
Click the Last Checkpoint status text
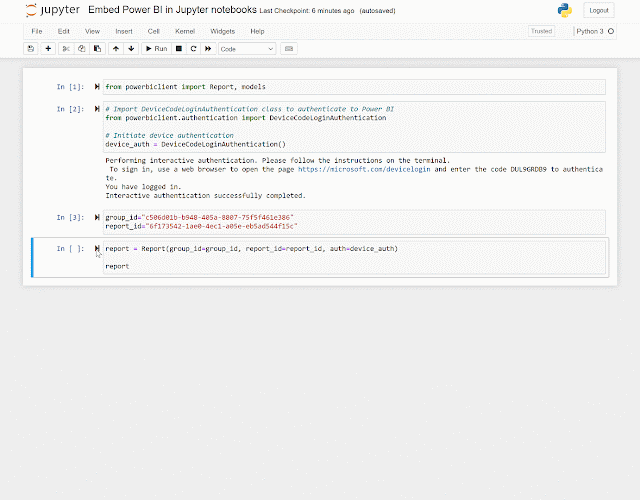tap(307, 11)
